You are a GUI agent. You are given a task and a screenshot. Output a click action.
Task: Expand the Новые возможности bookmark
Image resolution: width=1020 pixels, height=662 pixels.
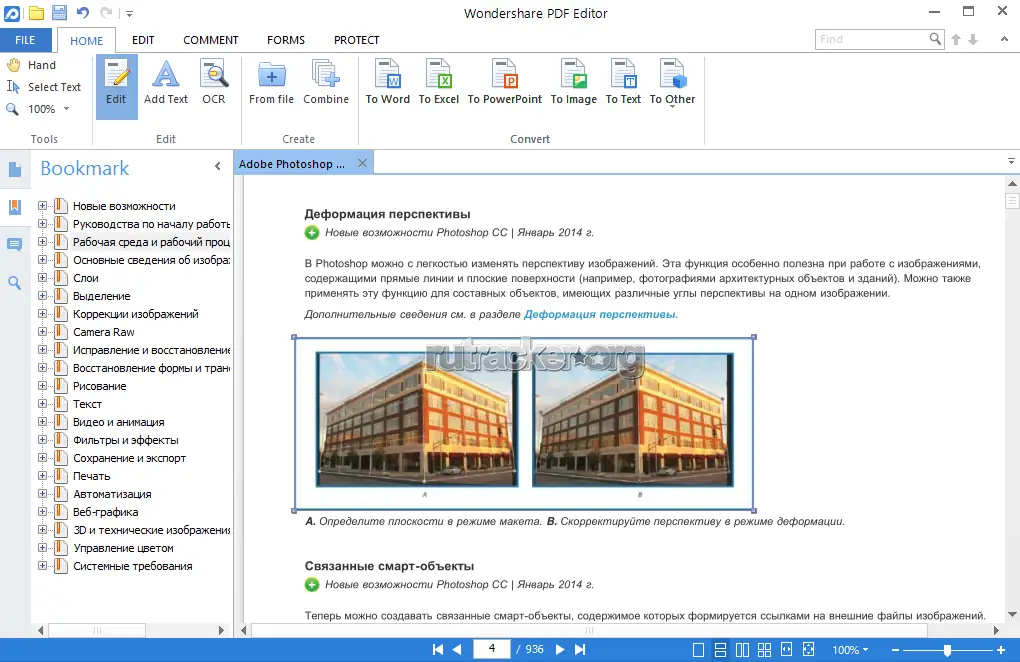tap(42, 206)
